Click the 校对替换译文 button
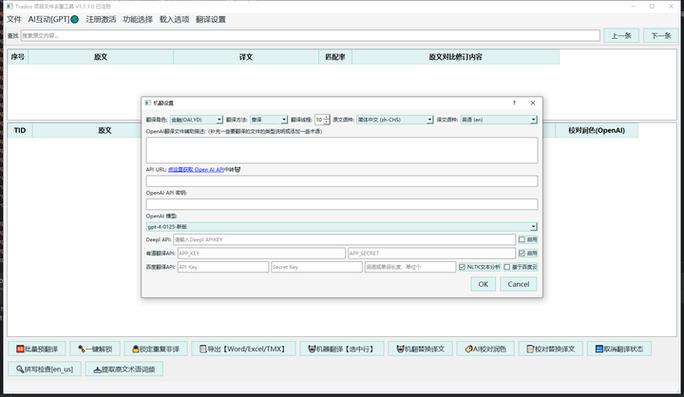Screen dimensions: 684x397 tap(551, 349)
